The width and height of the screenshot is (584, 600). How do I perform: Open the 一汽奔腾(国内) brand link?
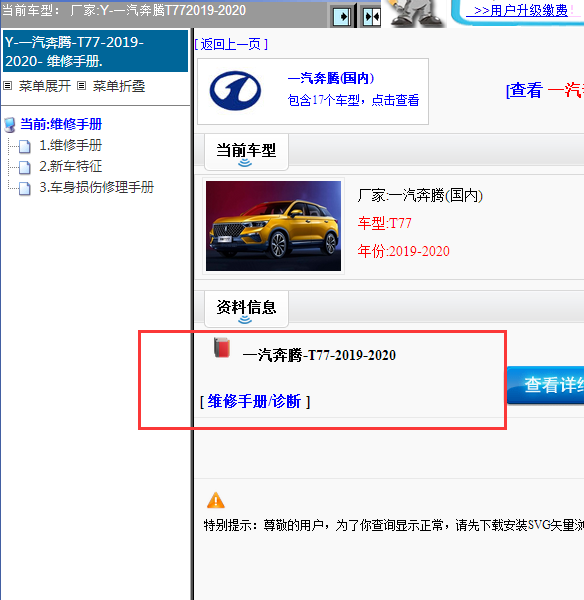(x=331, y=78)
